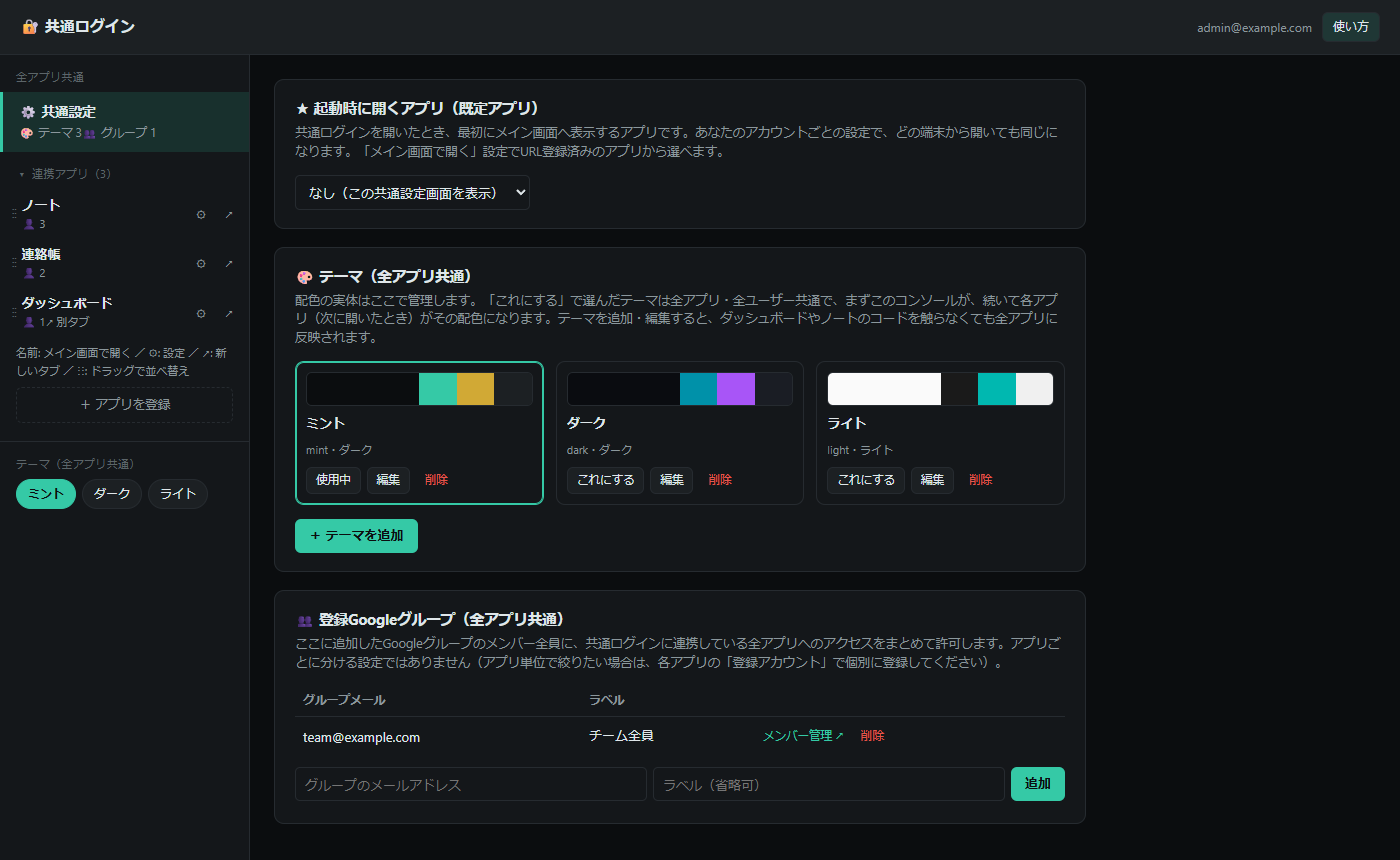The height and width of the screenshot is (860, 1400).
Task: Click + テーマを追加 button
Action: [x=356, y=536]
